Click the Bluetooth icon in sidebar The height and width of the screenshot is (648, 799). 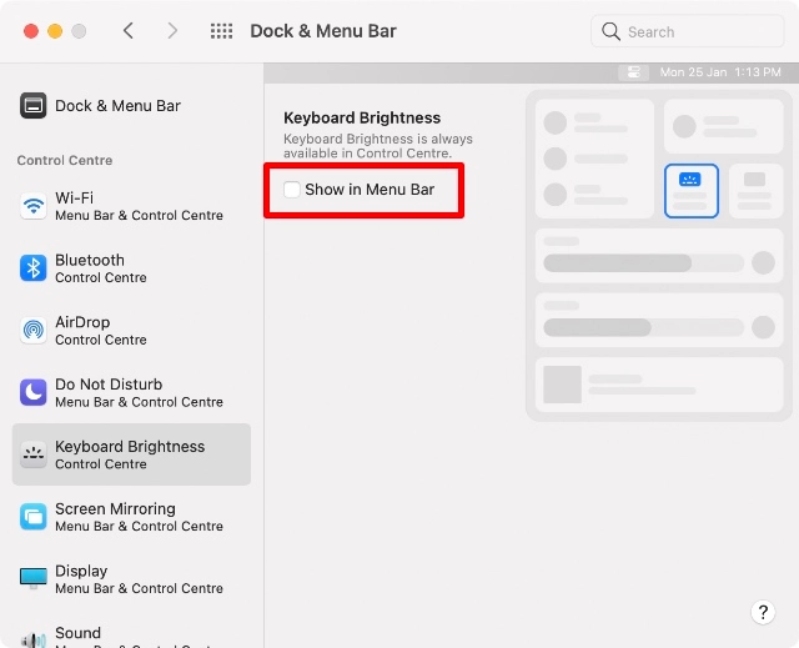(33, 268)
